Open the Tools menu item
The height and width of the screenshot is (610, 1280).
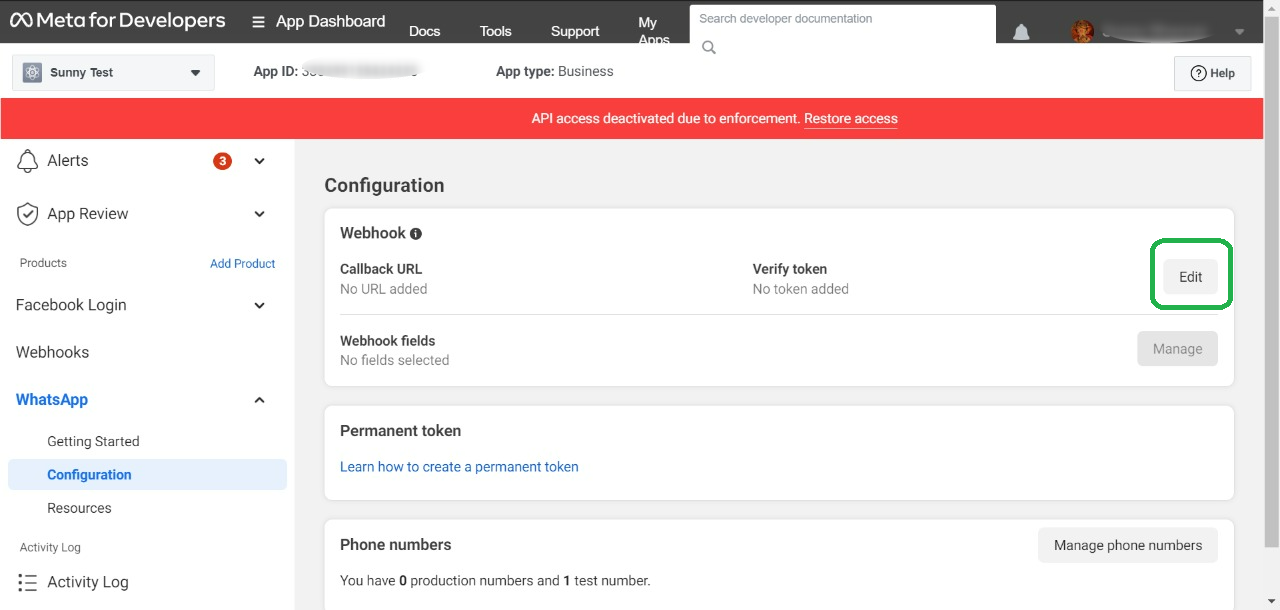(495, 31)
